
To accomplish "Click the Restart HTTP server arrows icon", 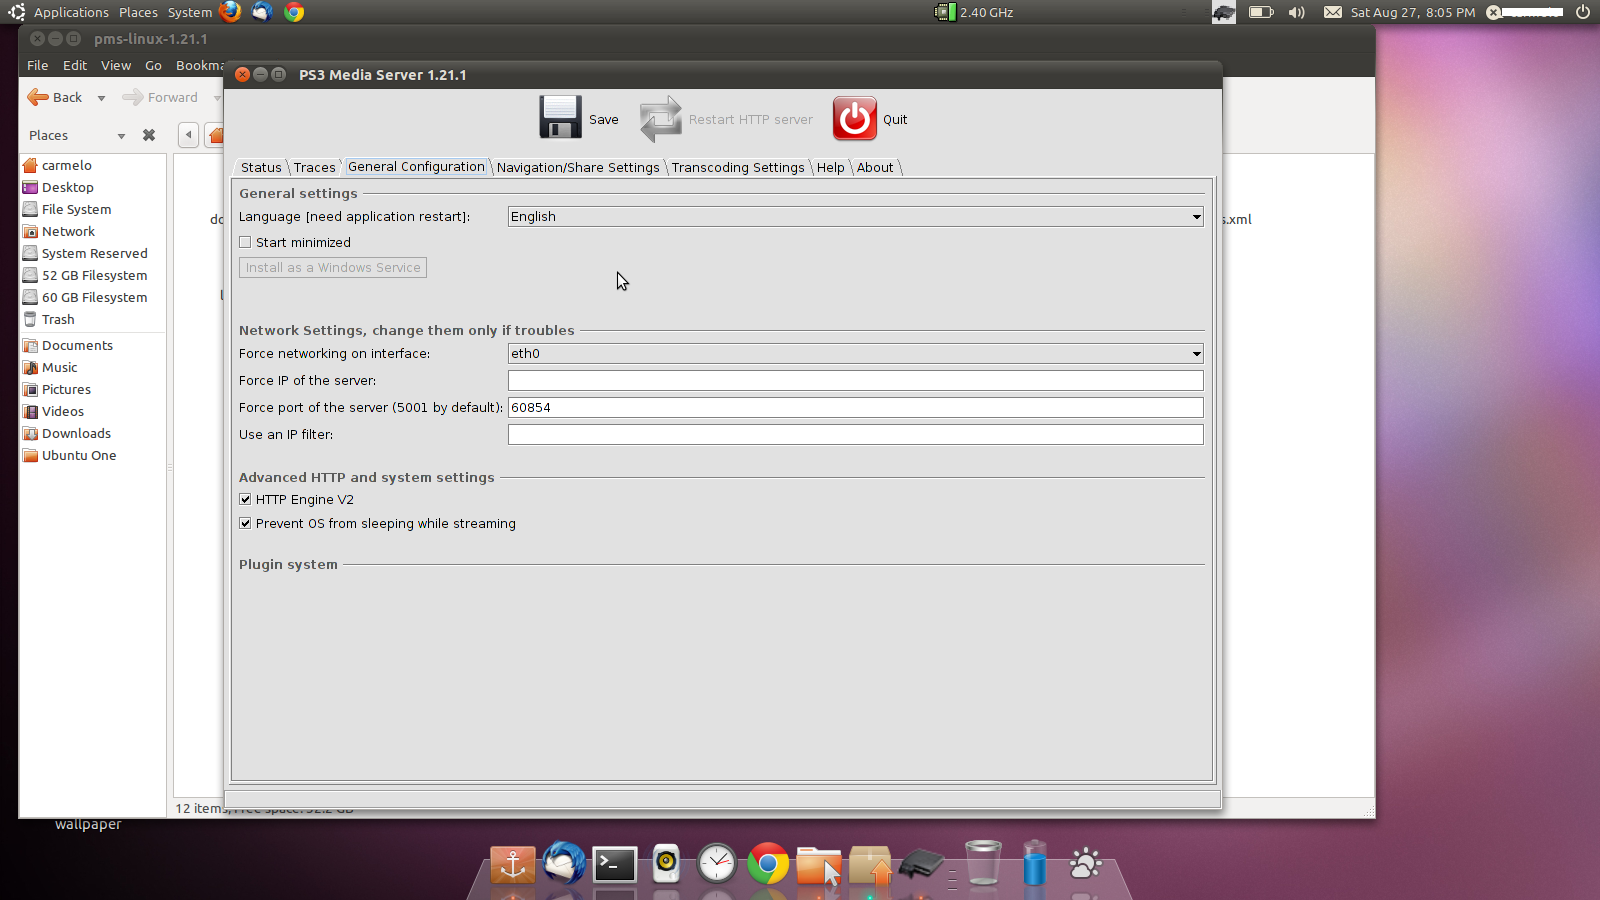I will (660, 119).
